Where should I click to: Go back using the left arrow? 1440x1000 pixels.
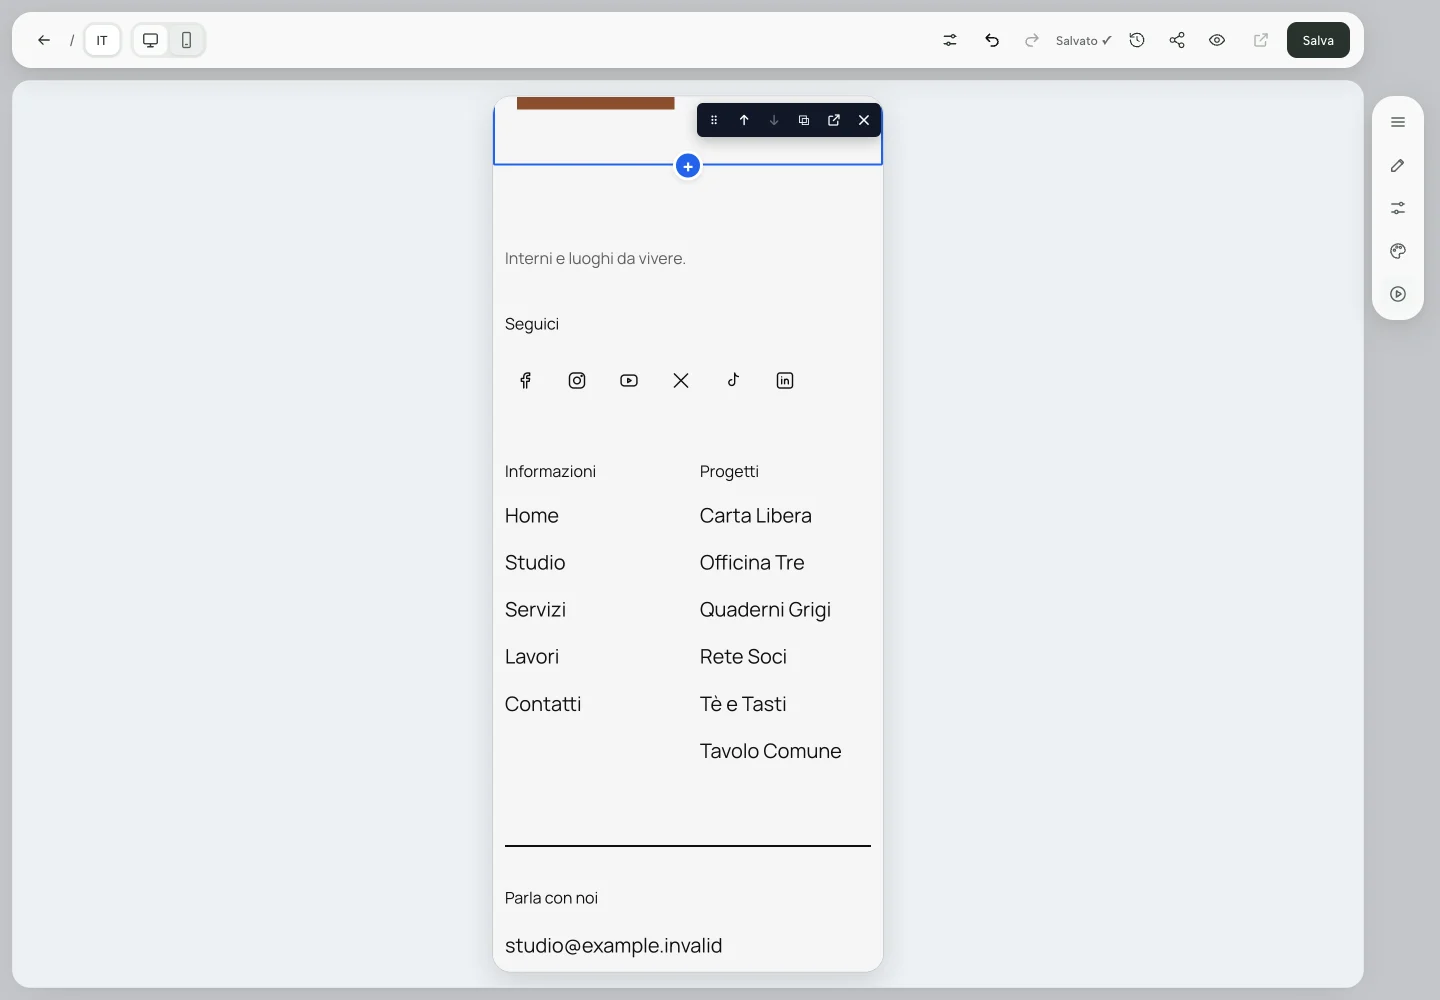click(44, 40)
